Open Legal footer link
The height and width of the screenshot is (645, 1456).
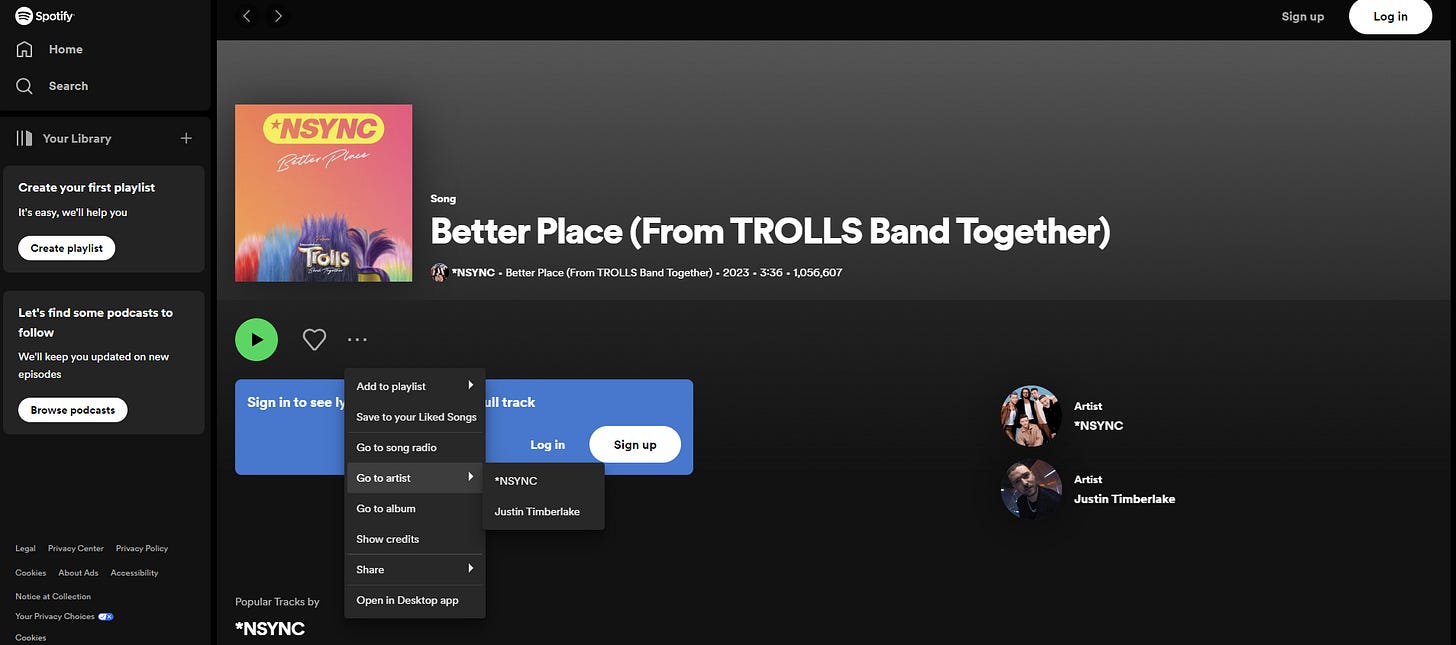[25, 548]
